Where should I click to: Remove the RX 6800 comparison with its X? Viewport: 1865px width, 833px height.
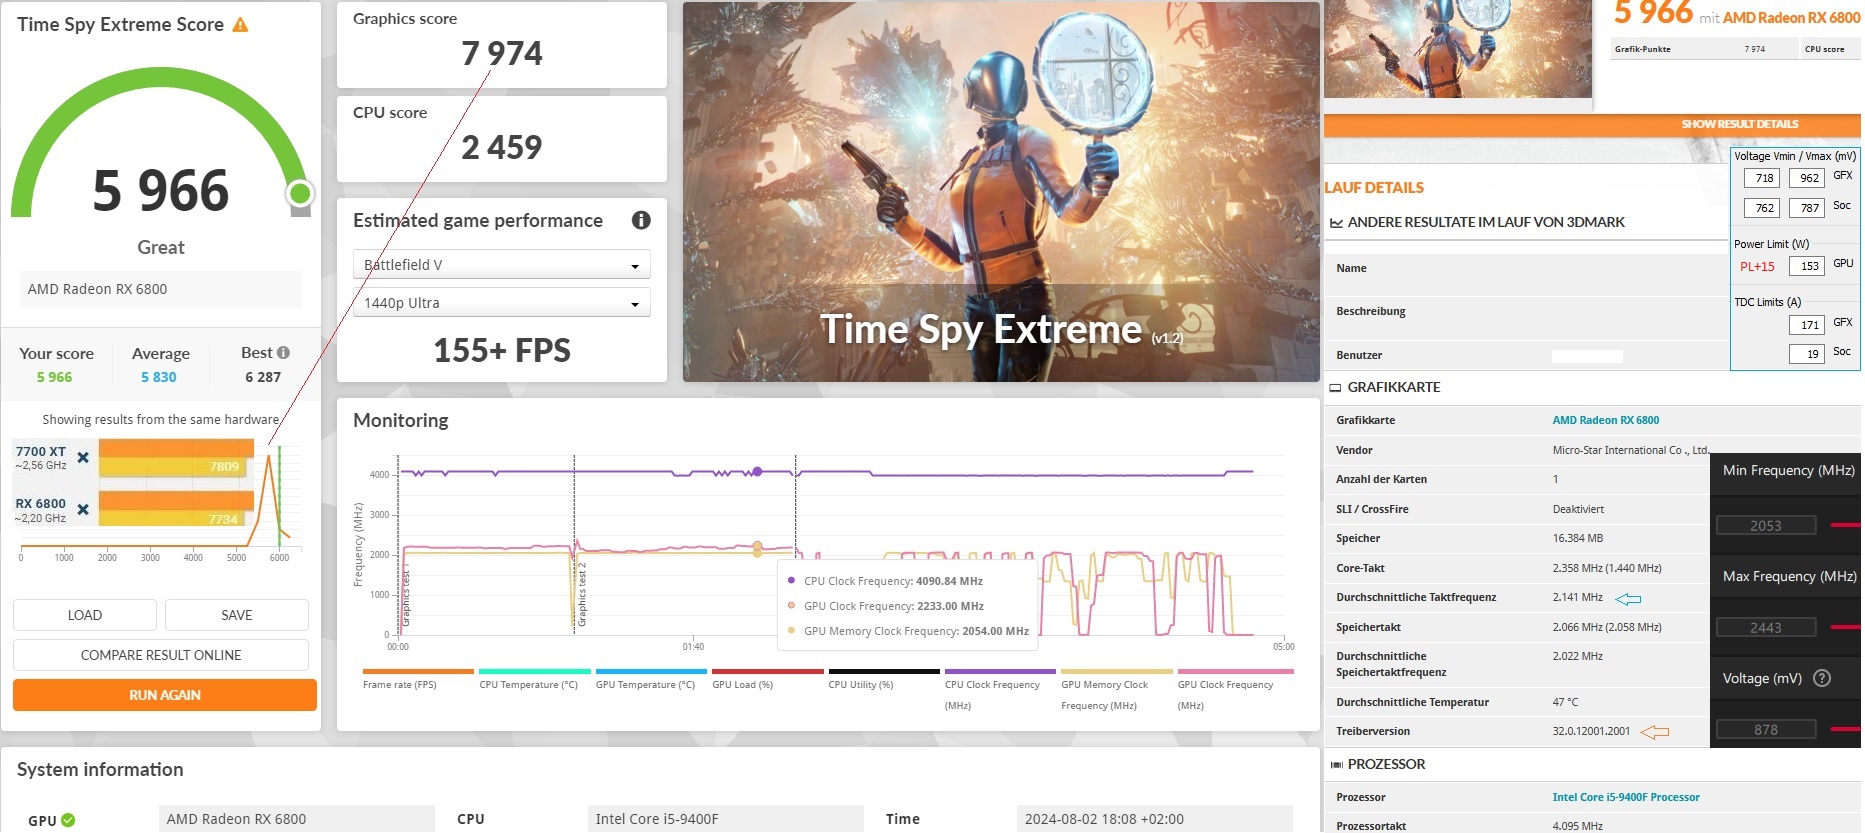(x=83, y=510)
